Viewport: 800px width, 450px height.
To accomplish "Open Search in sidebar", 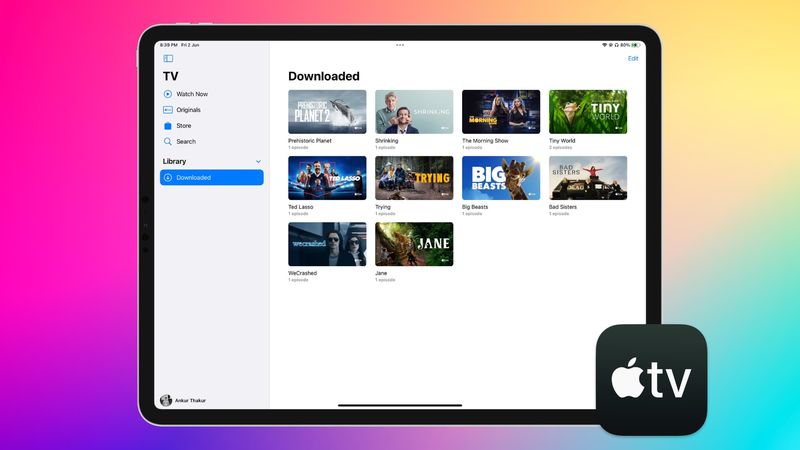I will [x=186, y=141].
